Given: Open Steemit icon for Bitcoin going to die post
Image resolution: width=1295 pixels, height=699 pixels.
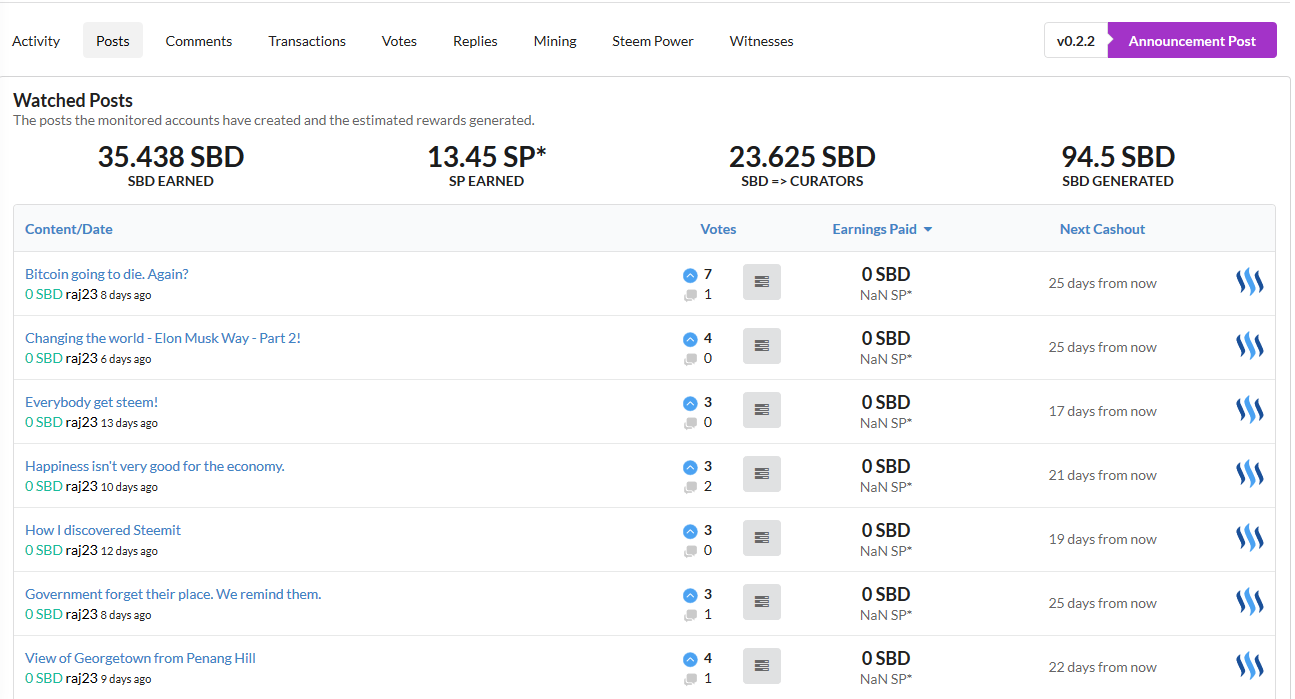Looking at the screenshot, I should point(1249,282).
